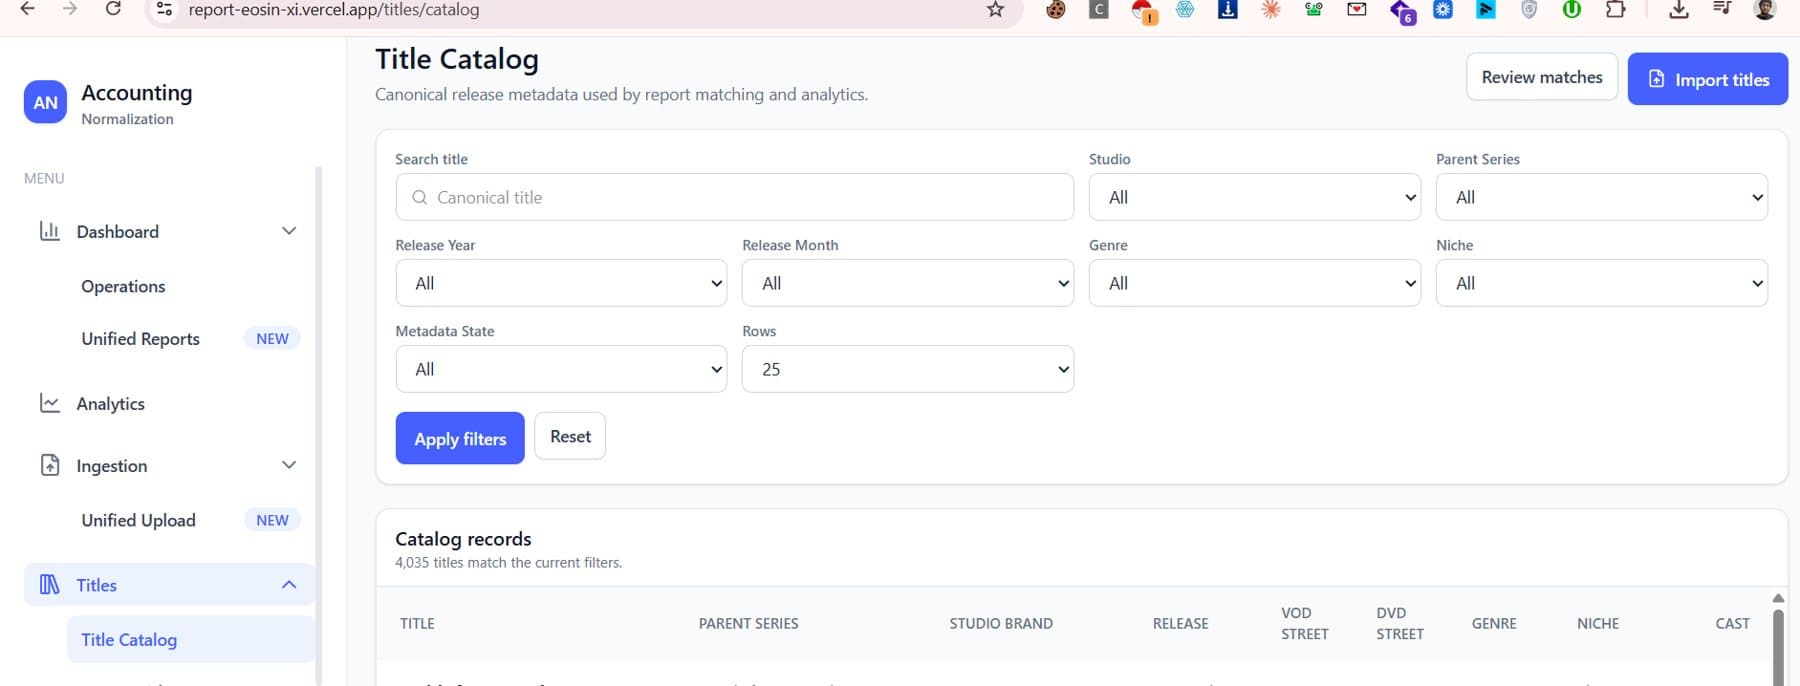The height and width of the screenshot is (686, 1800).
Task: Collapse the Ingestion menu chevron
Action: (289, 465)
